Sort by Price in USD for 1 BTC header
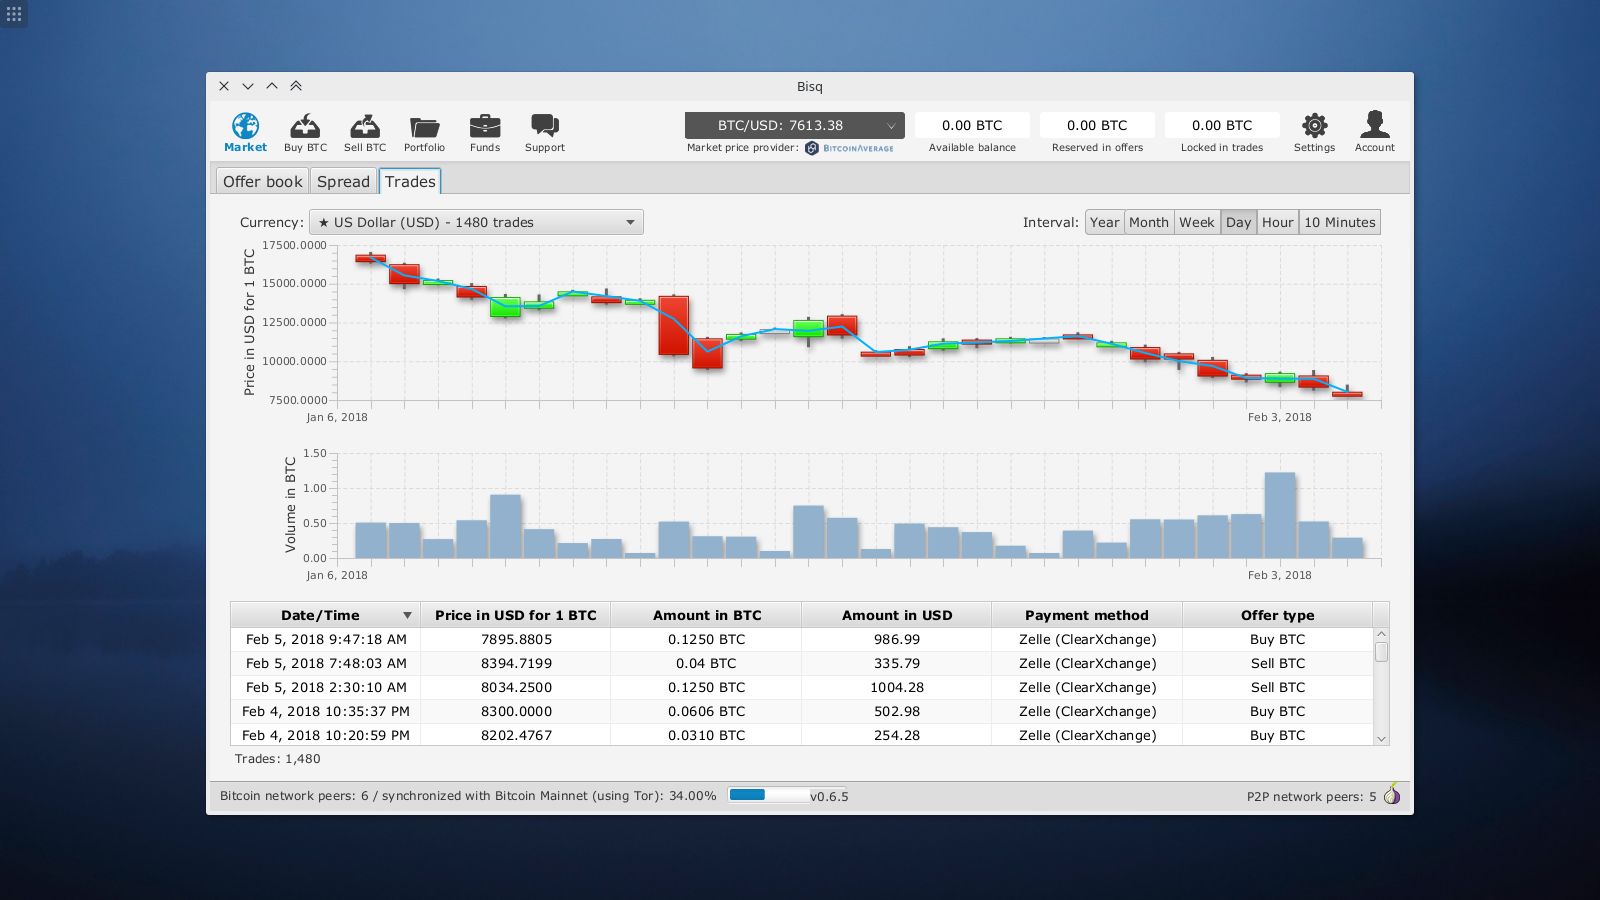The image size is (1600, 900). (516, 615)
